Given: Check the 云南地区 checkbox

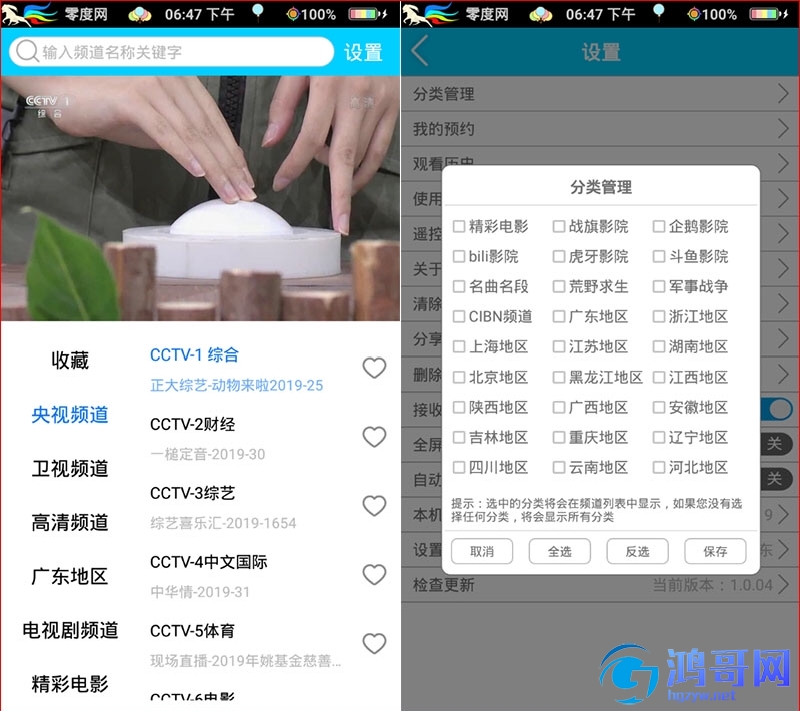Looking at the screenshot, I should 559,467.
